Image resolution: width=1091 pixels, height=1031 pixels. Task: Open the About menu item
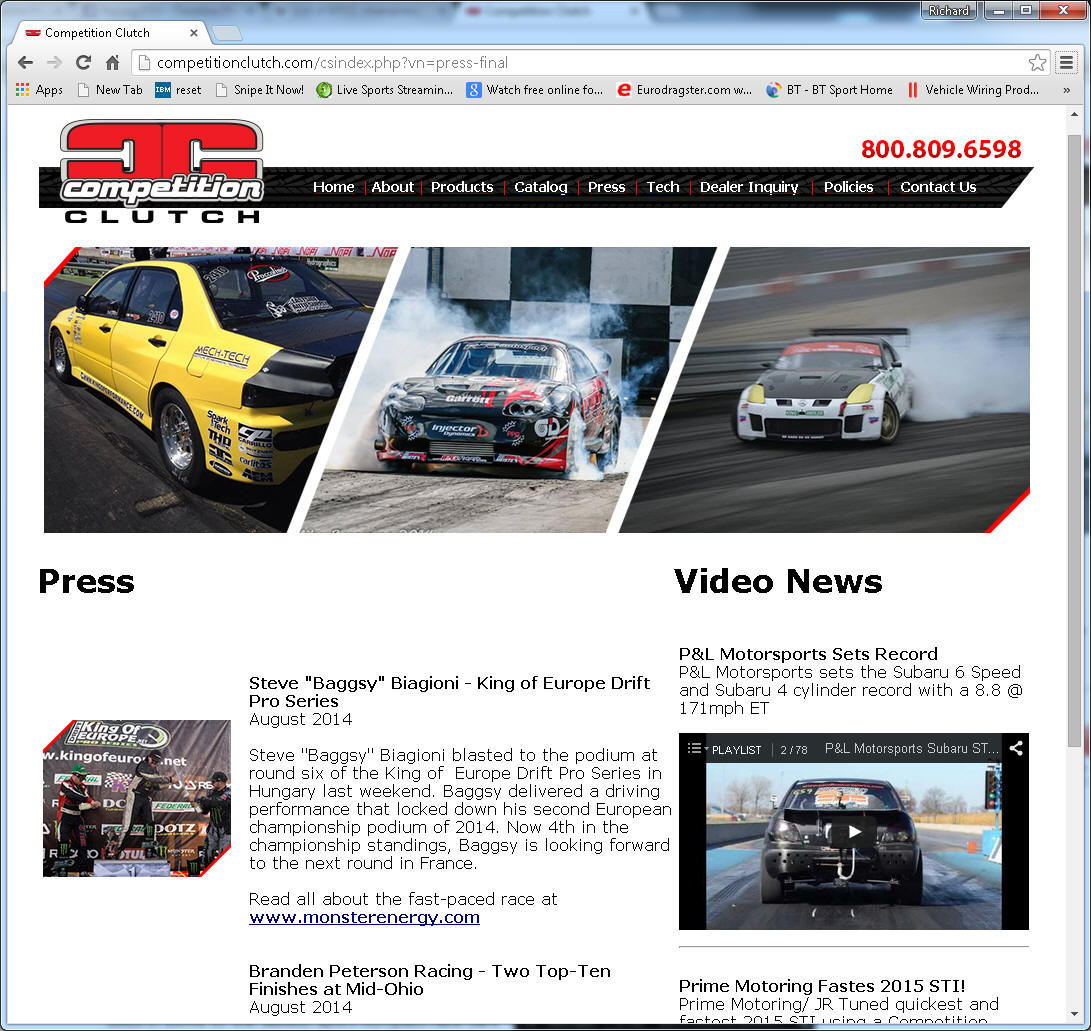point(392,186)
